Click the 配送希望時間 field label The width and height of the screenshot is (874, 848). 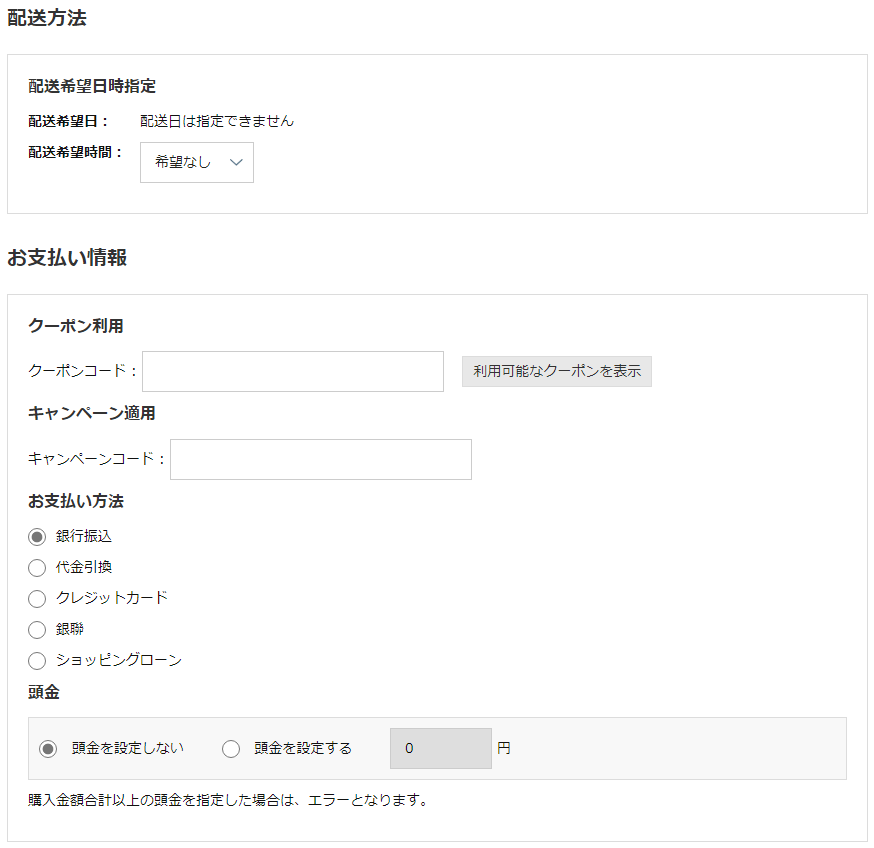[x=75, y=152]
